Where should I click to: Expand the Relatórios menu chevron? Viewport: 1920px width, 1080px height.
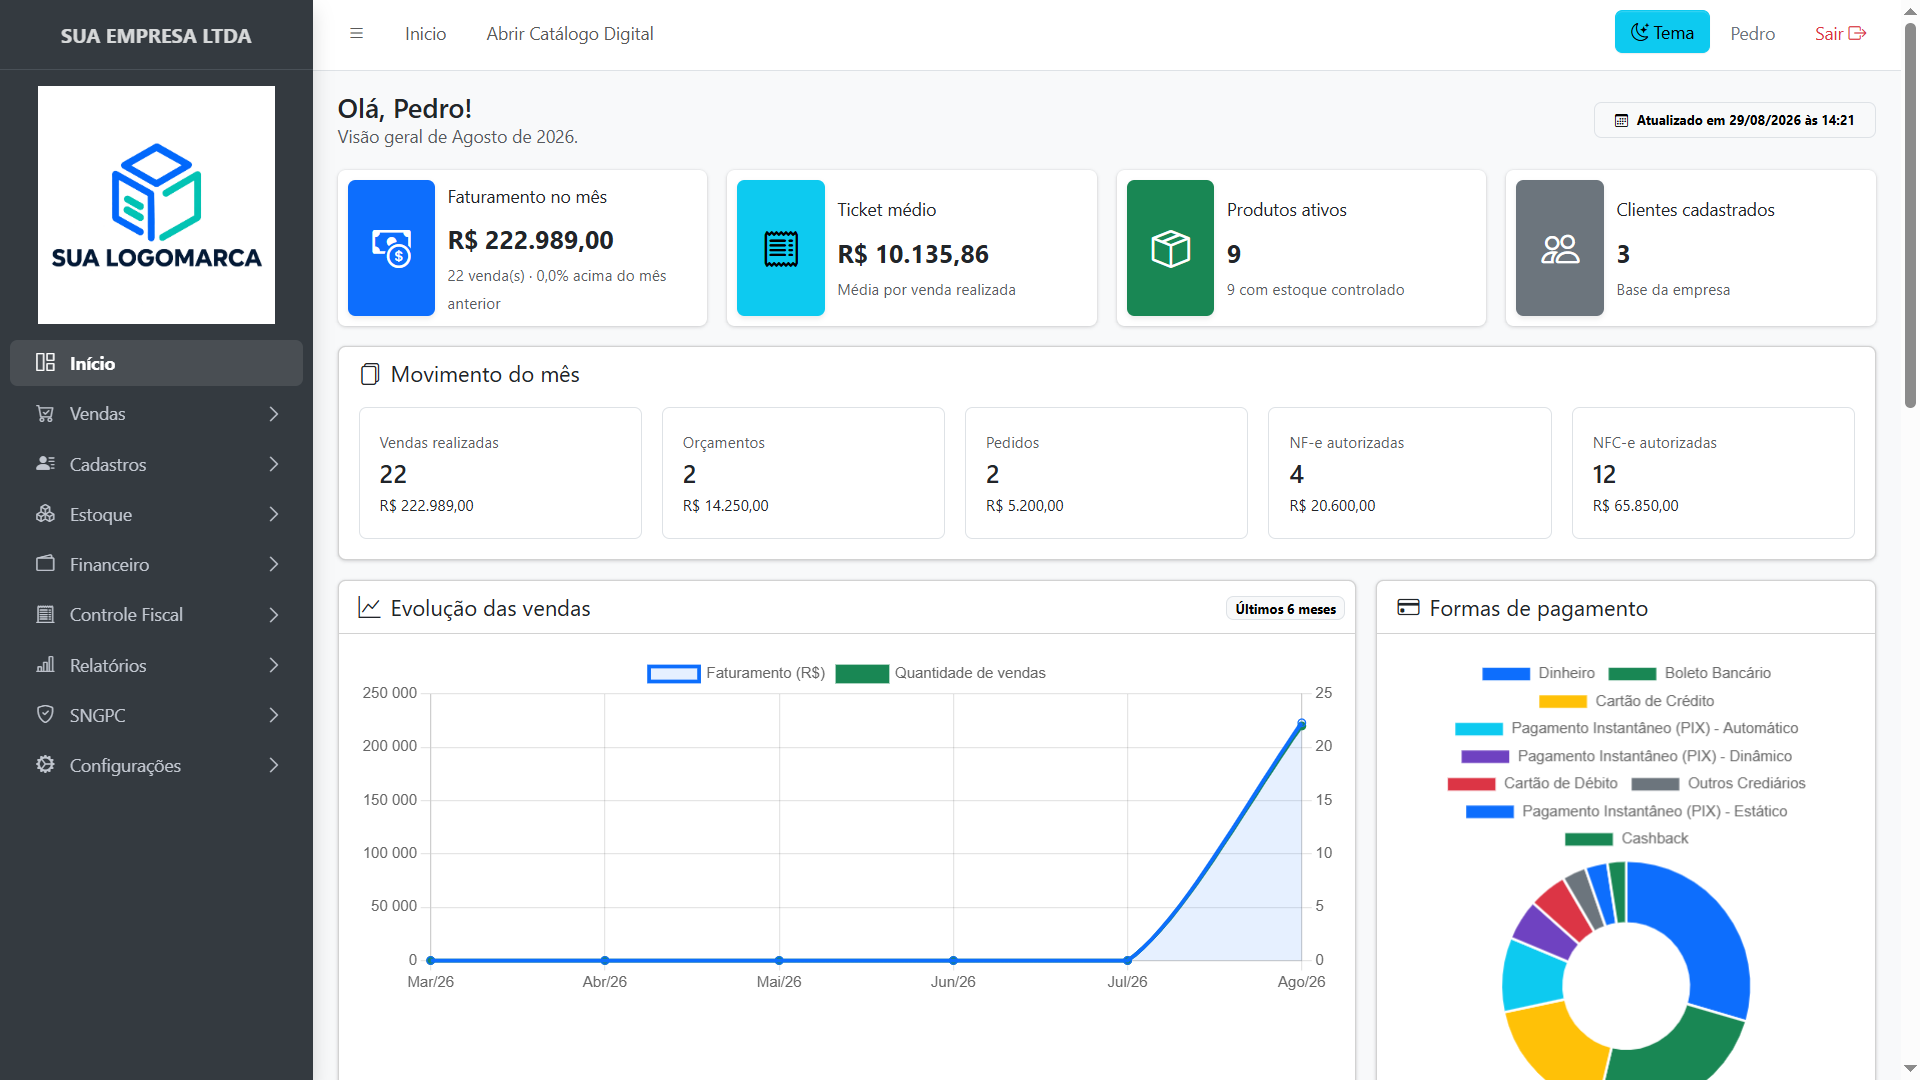coord(274,665)
